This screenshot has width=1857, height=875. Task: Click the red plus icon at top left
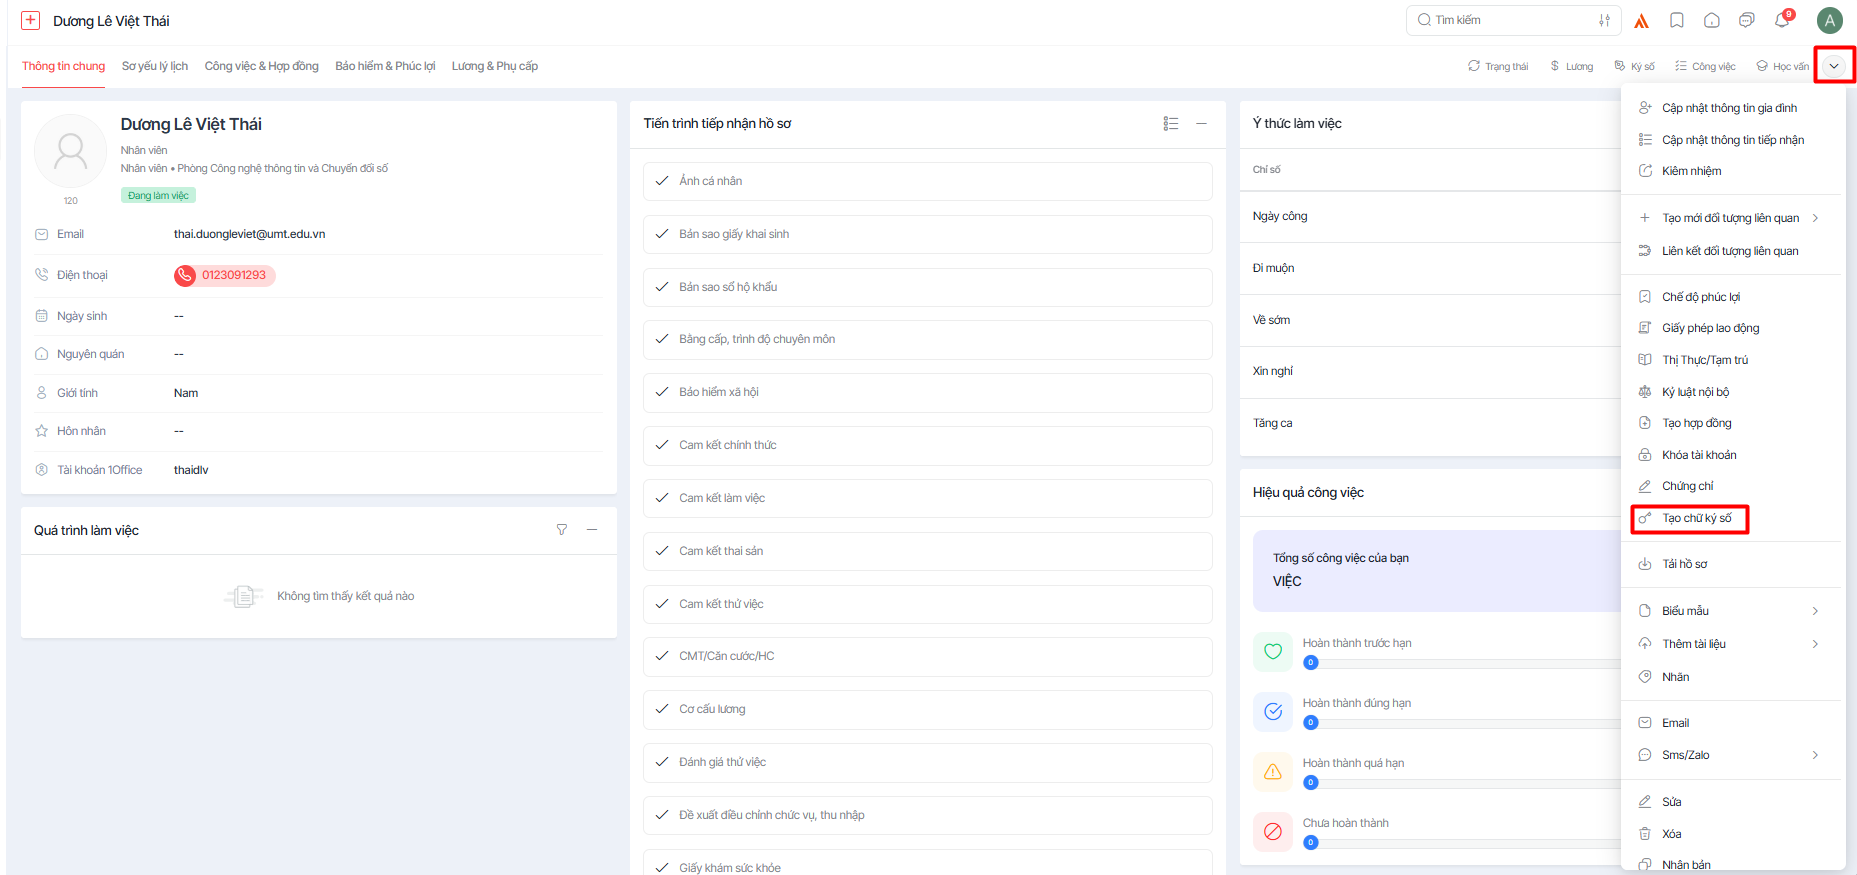pyautogui.click(x=31, y=21)
